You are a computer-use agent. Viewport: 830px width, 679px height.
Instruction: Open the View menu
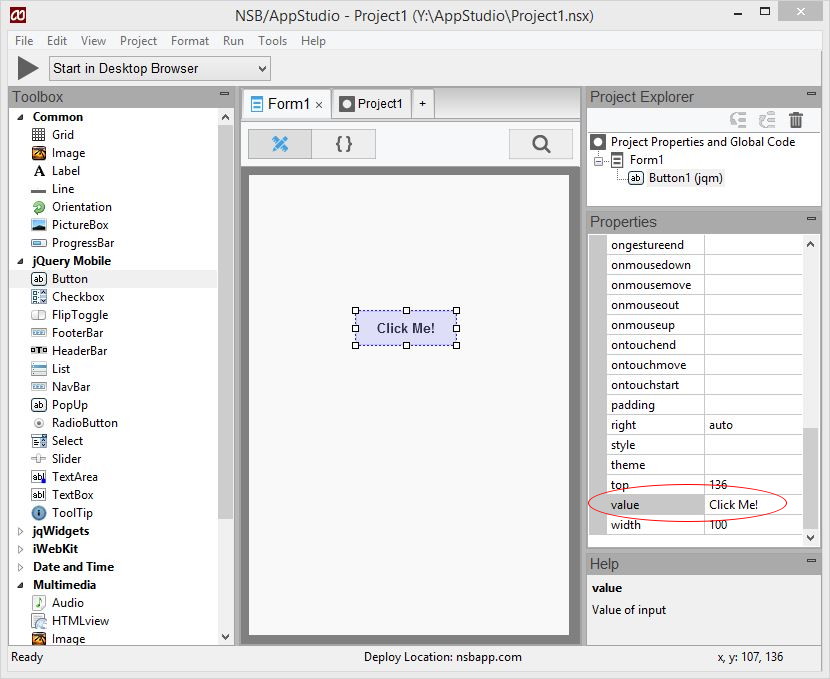pyautogui.click(x=93, y=41)
